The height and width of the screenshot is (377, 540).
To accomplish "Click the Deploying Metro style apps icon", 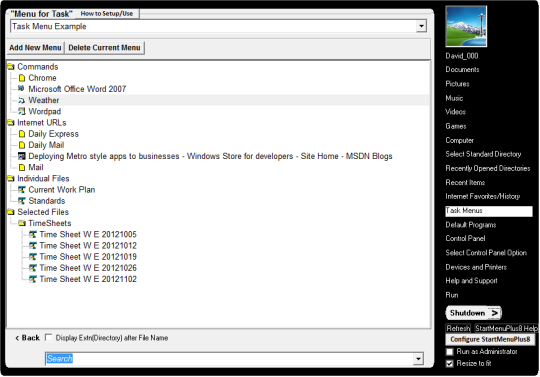I will 22,156.
